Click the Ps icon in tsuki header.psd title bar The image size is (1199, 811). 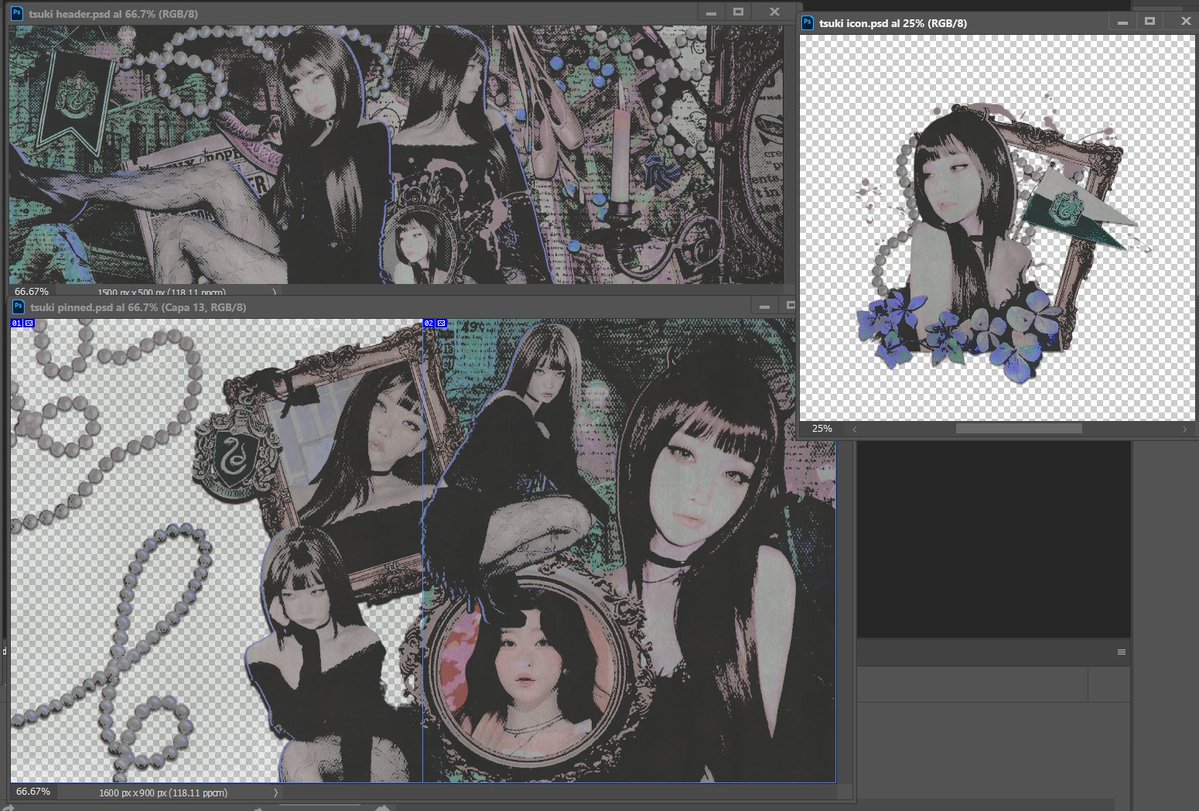coord(17,13)
